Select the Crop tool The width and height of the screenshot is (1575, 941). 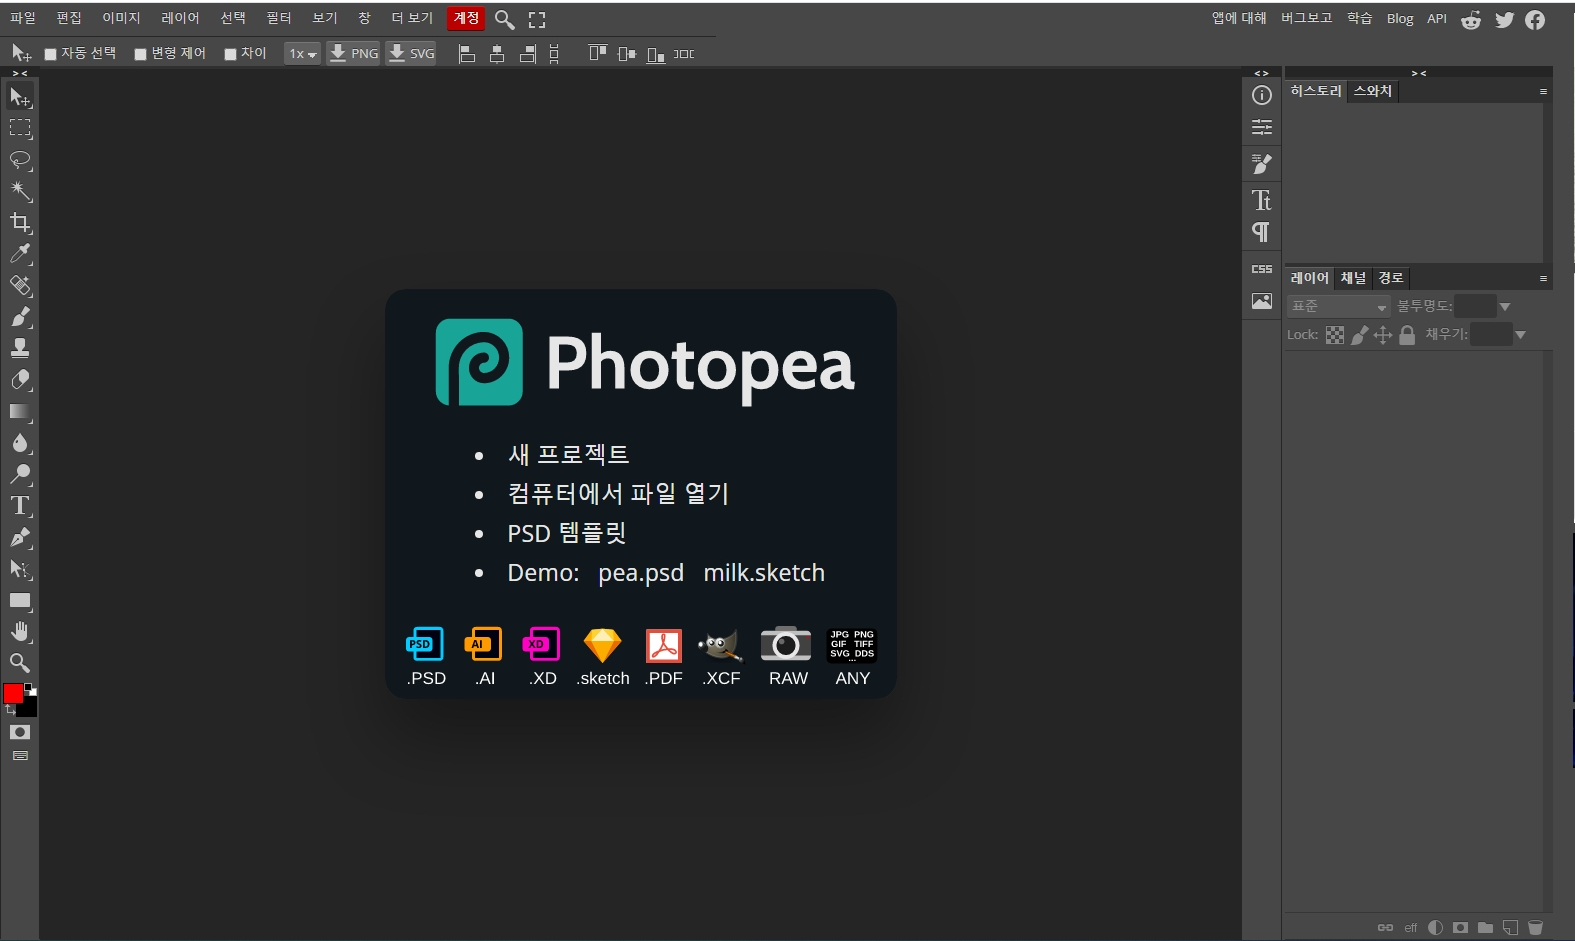coord(20,222)
